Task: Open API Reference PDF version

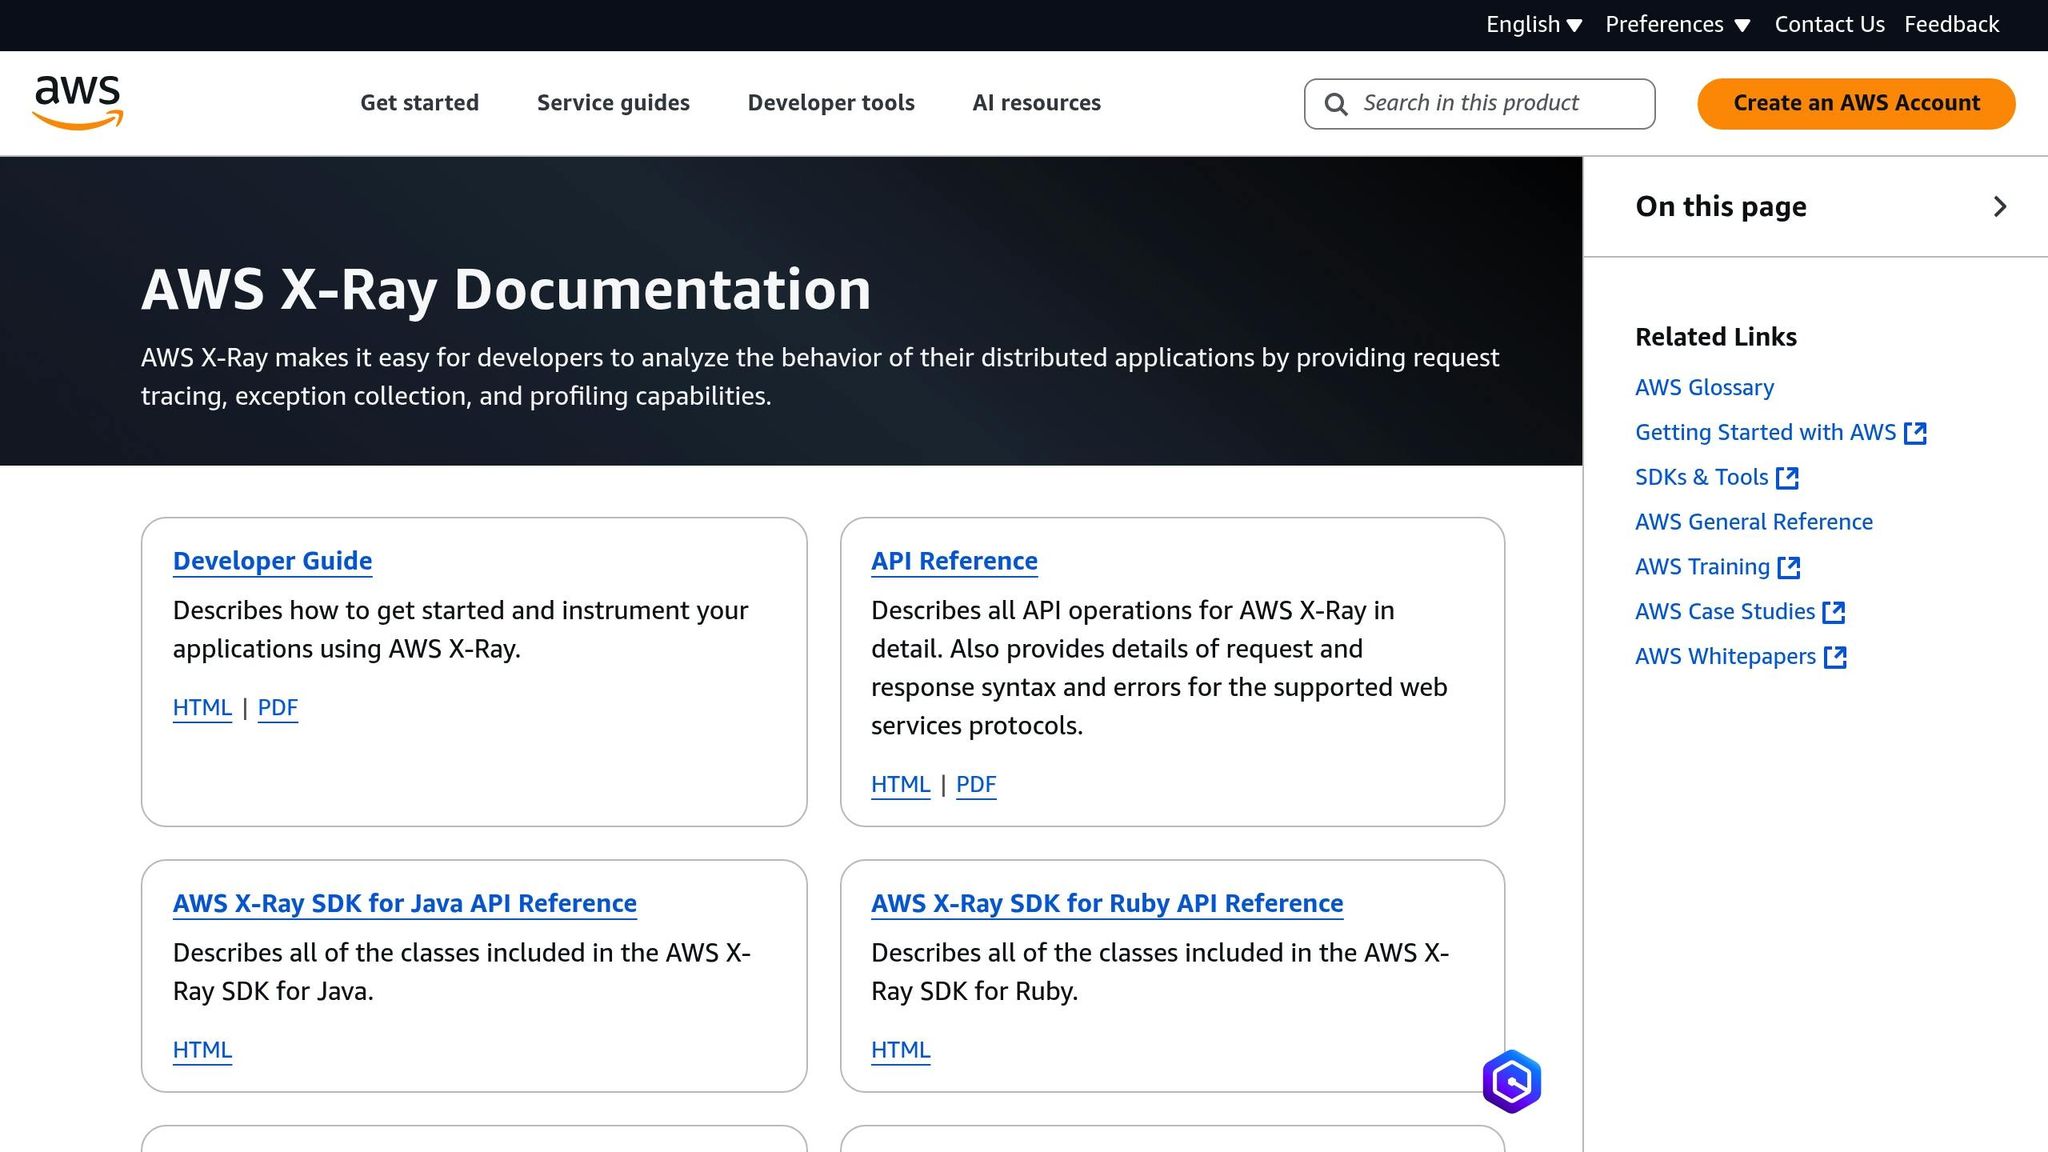Action: 976,785
